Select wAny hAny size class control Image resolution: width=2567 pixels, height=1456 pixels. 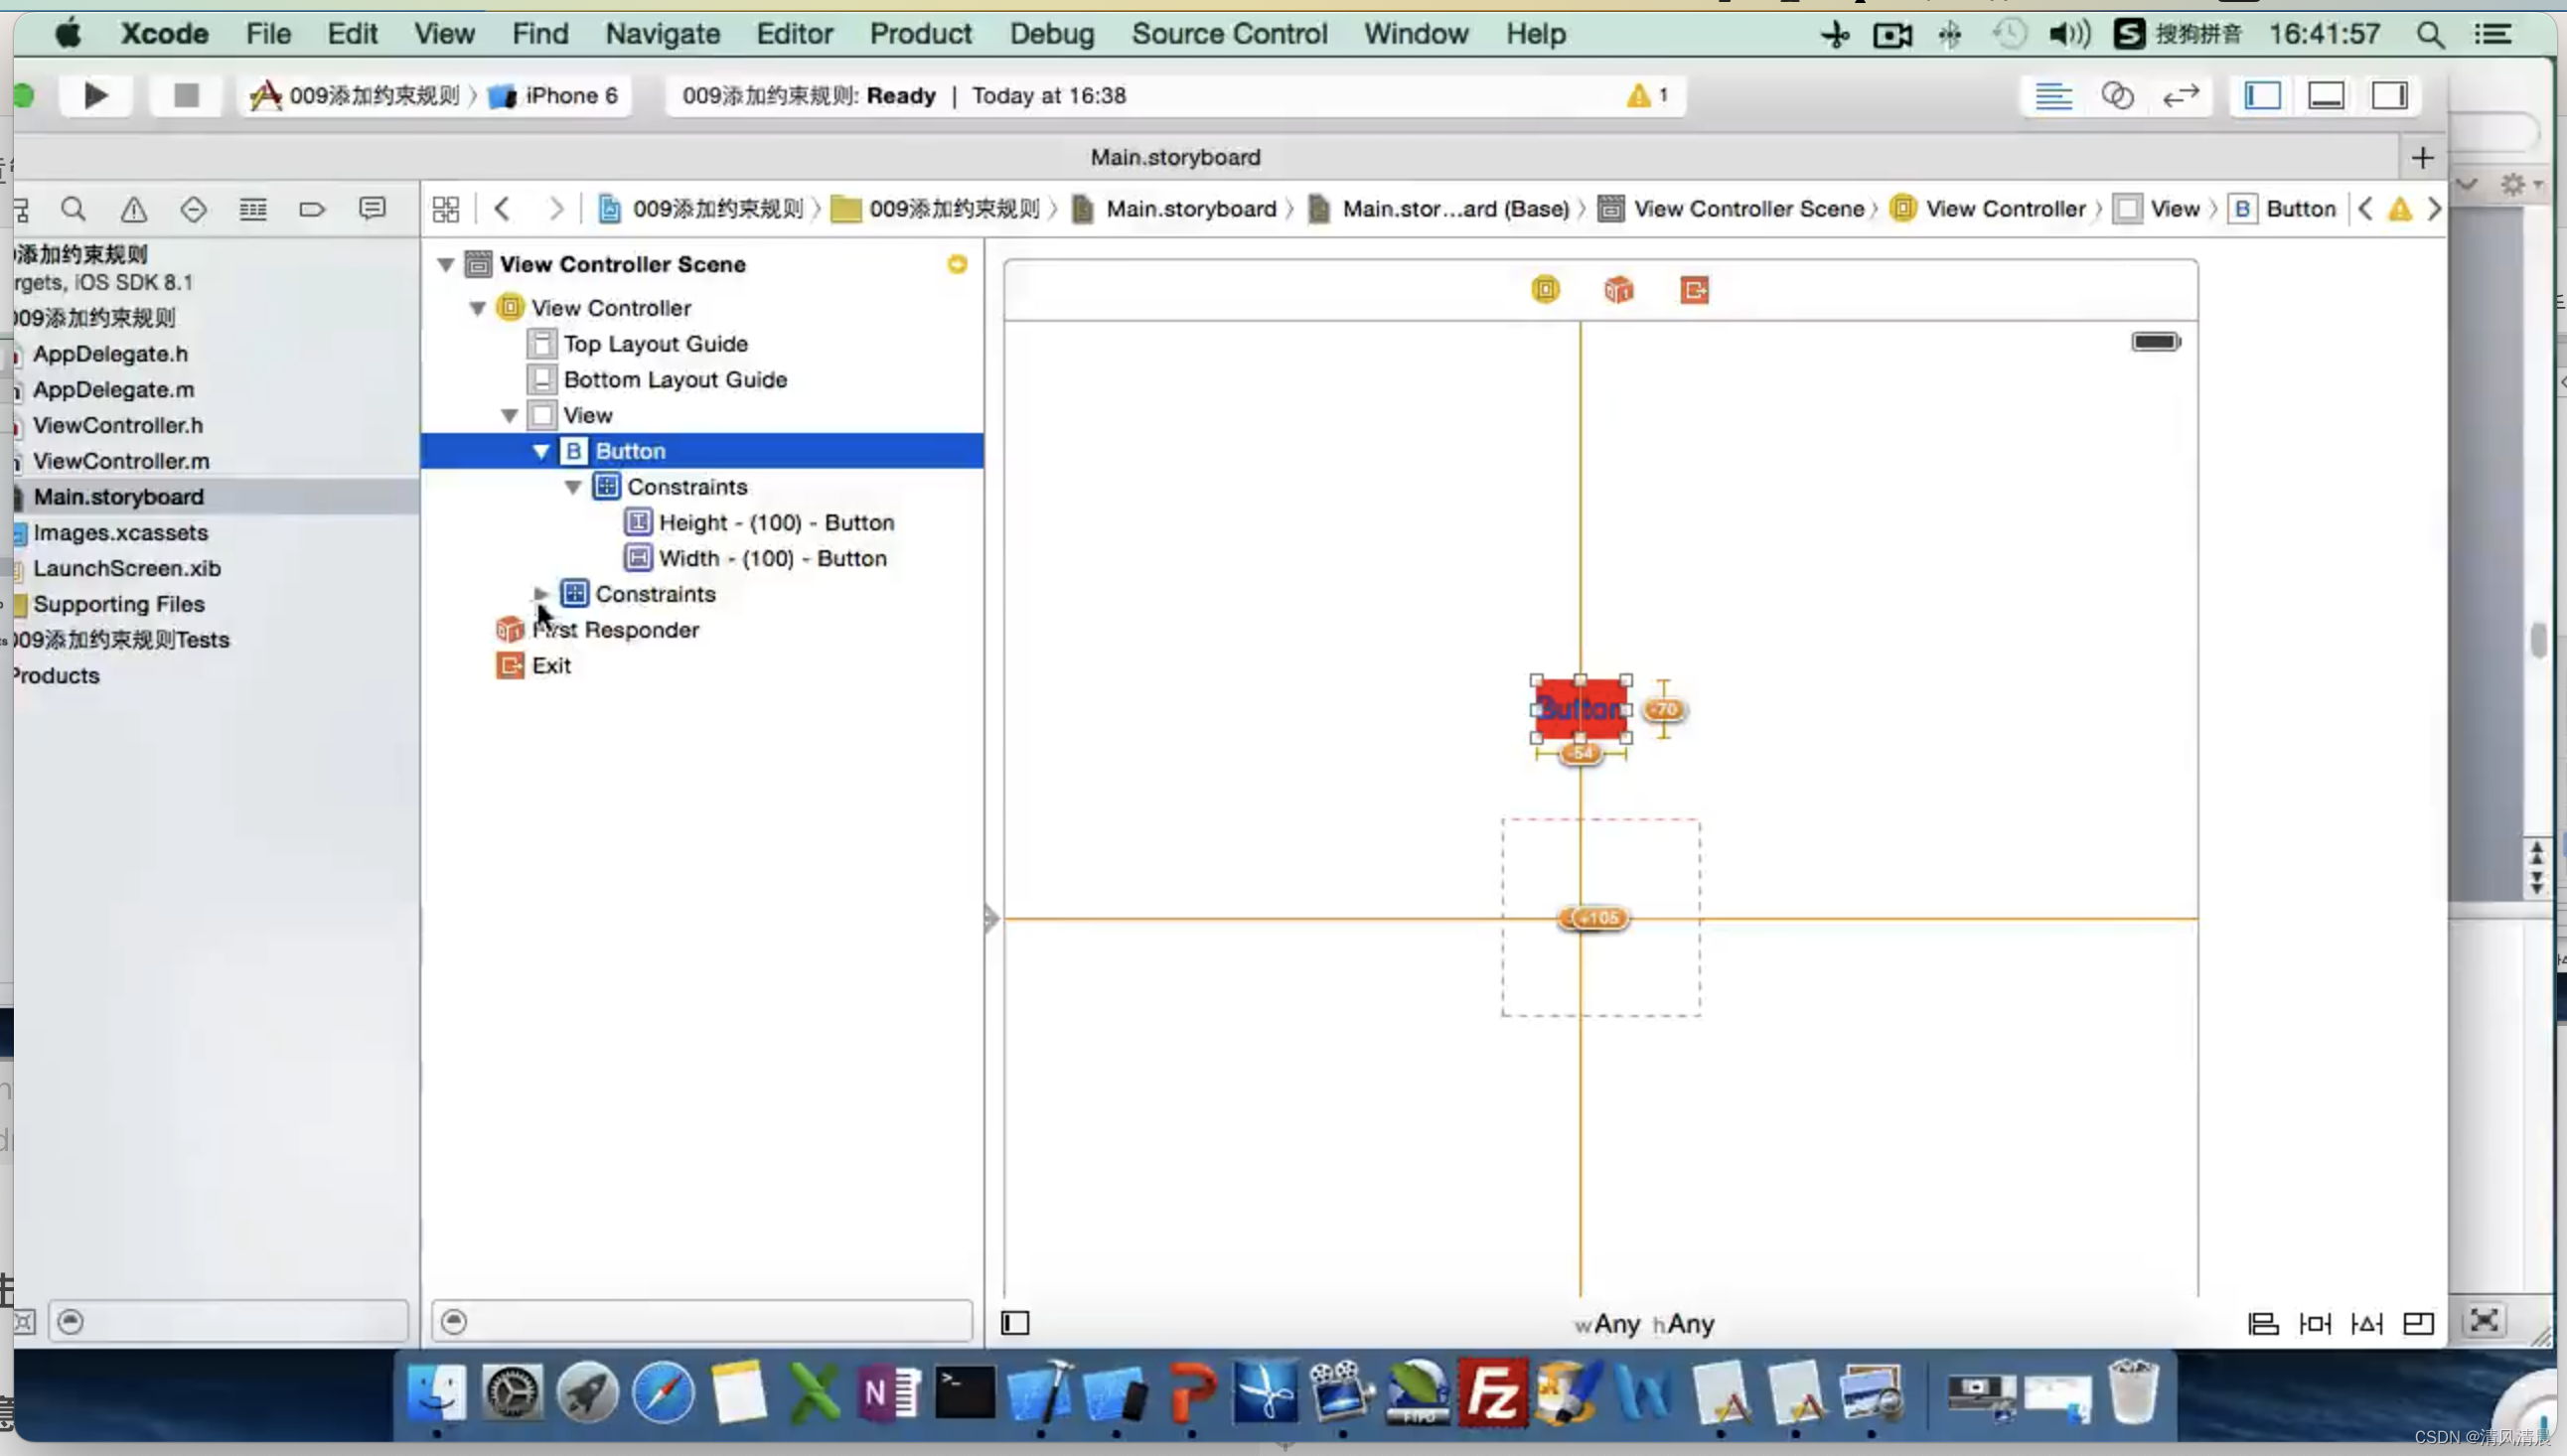[1638, 1324]
